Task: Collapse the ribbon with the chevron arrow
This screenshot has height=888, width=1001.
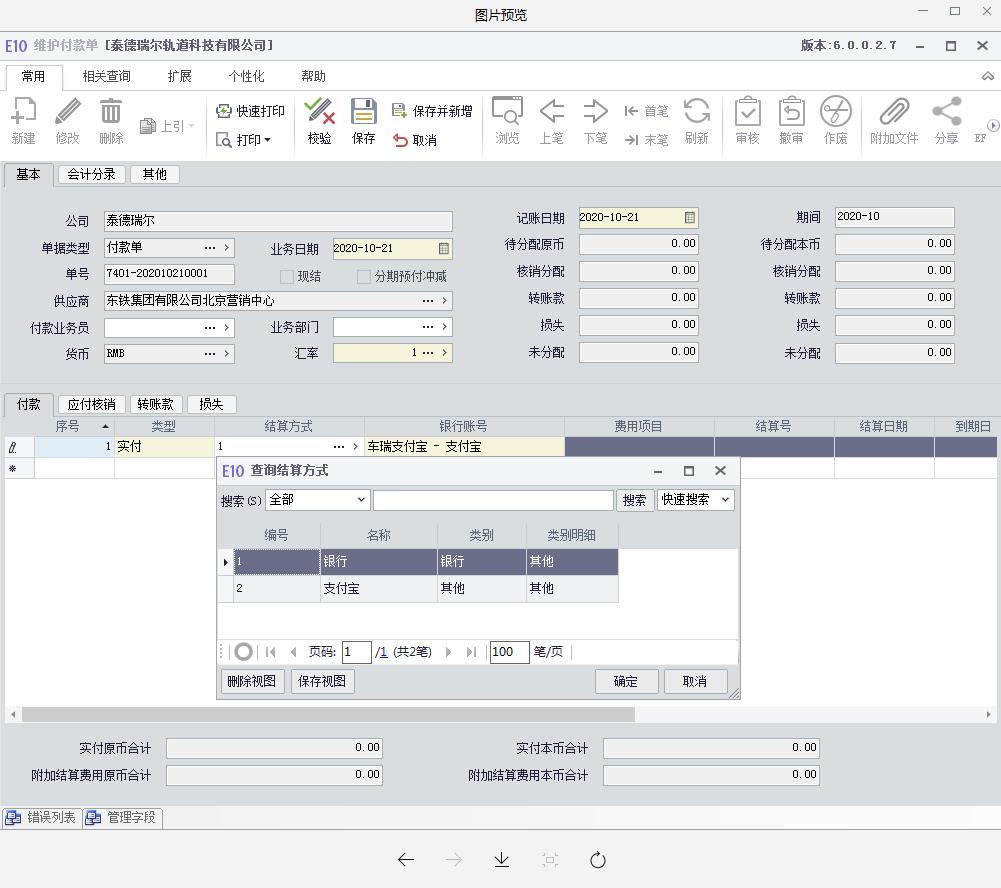Action: (x=988, y=76)
